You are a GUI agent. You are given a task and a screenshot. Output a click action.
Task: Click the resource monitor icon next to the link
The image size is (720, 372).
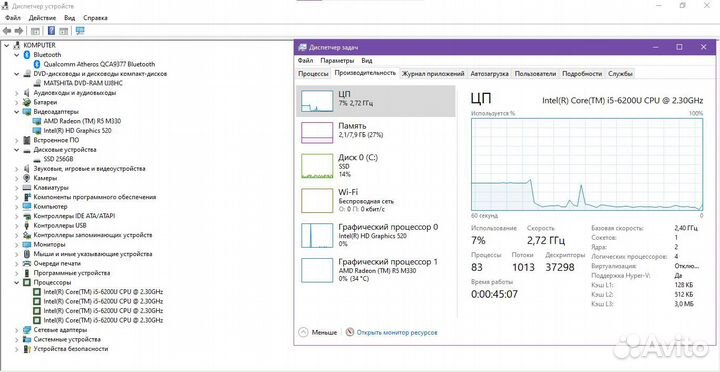pos(350,332)
